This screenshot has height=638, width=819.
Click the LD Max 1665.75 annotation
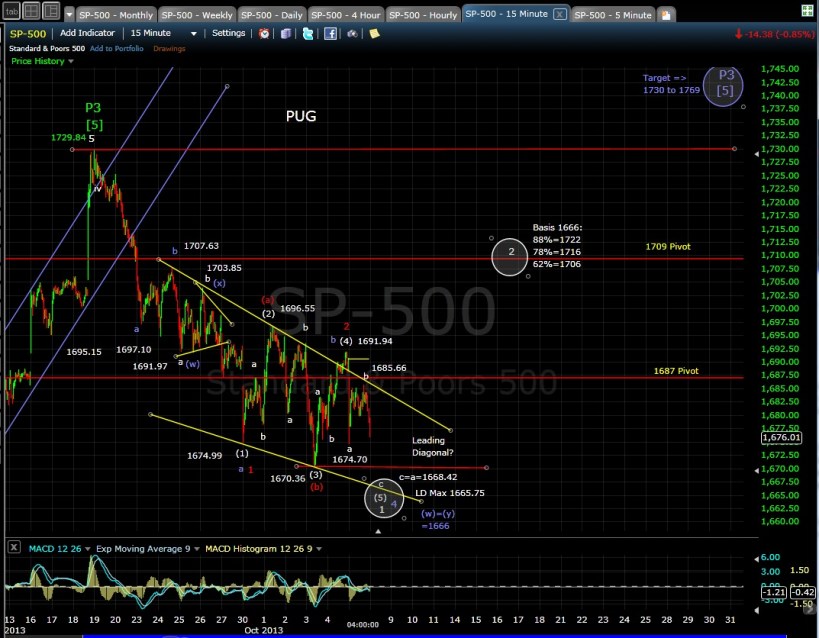tap(450, 493)
